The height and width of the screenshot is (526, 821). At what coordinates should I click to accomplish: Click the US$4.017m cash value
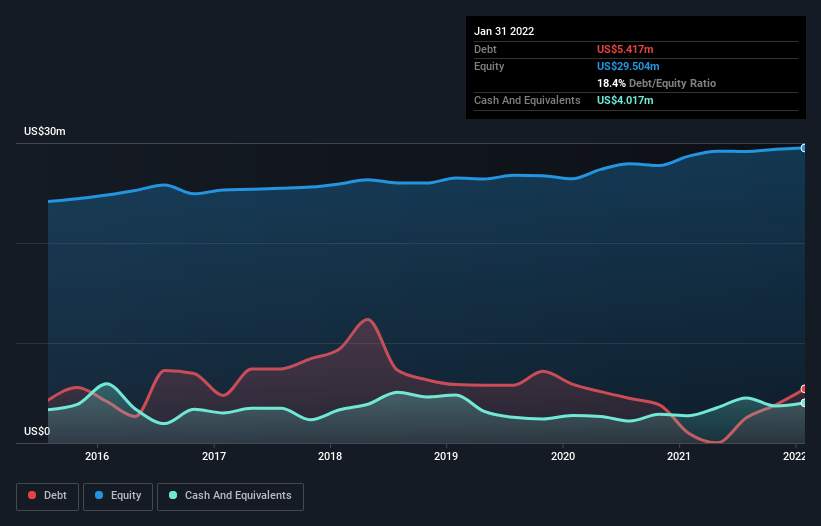(x=625, y=100)
